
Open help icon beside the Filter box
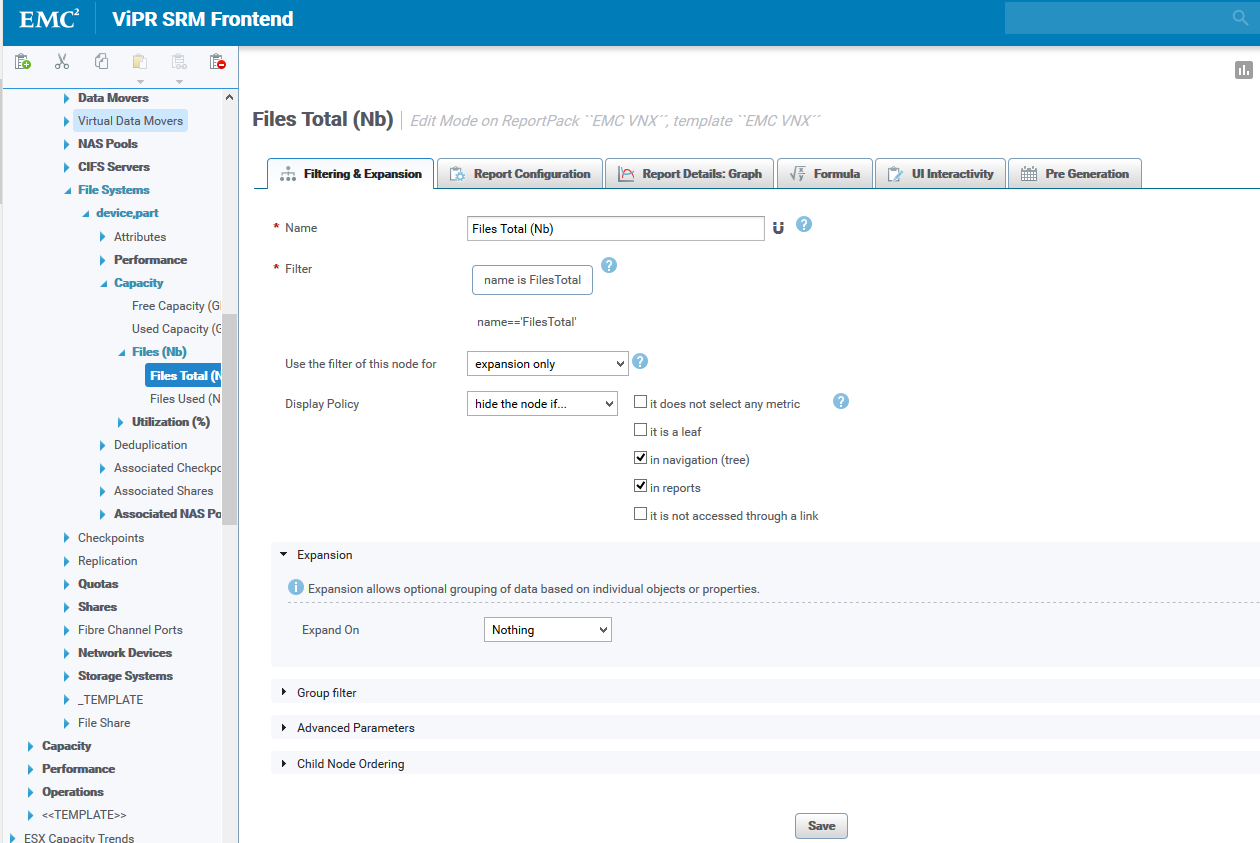click(608, 265)
